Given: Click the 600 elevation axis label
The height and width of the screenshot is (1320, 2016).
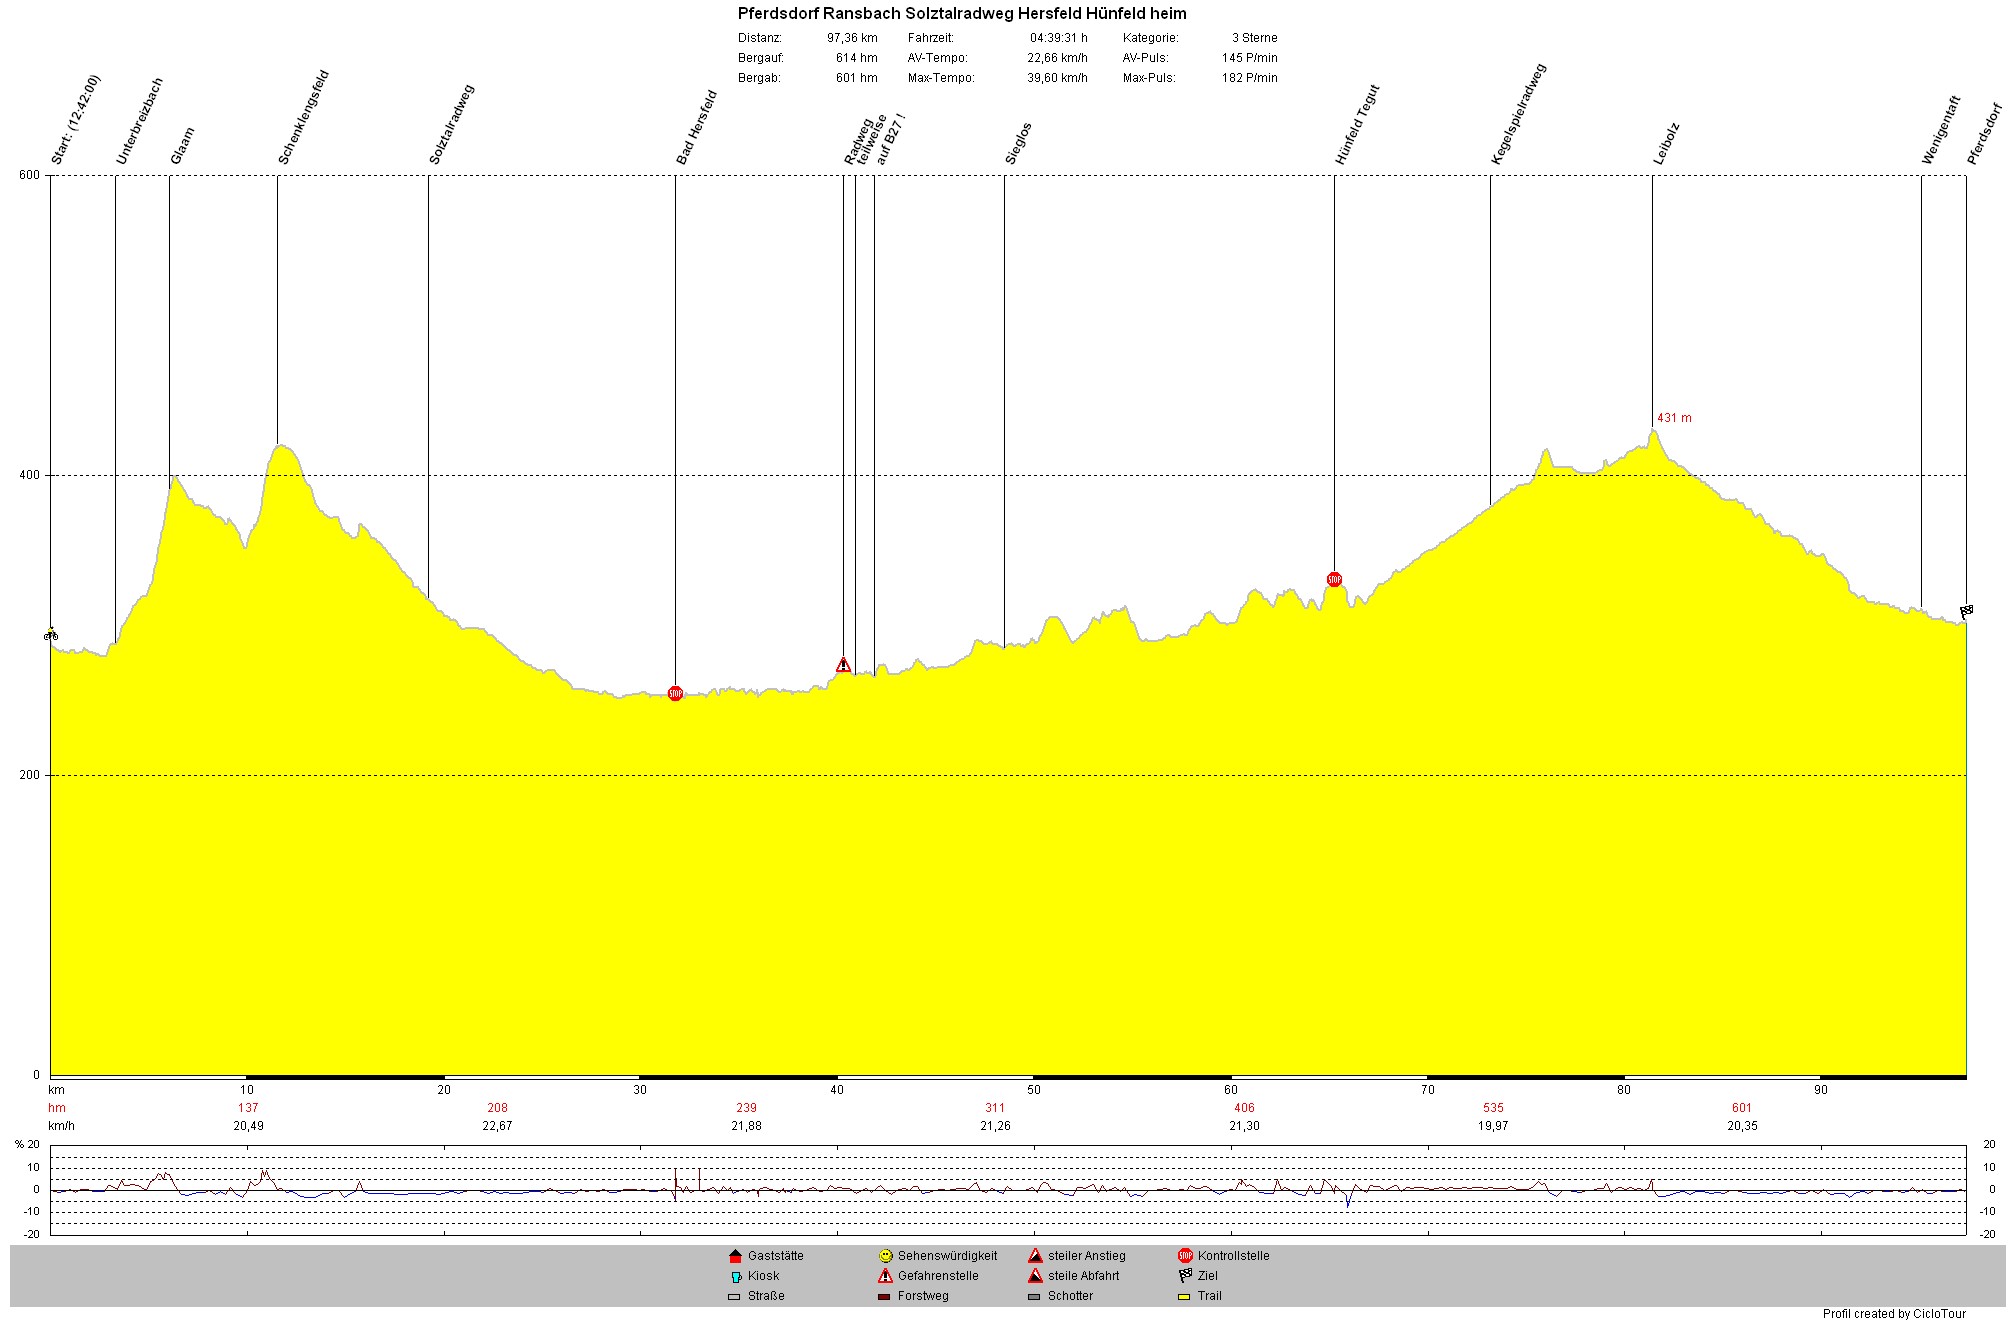Looking at the screenshot, I should (x=30, y=175).
